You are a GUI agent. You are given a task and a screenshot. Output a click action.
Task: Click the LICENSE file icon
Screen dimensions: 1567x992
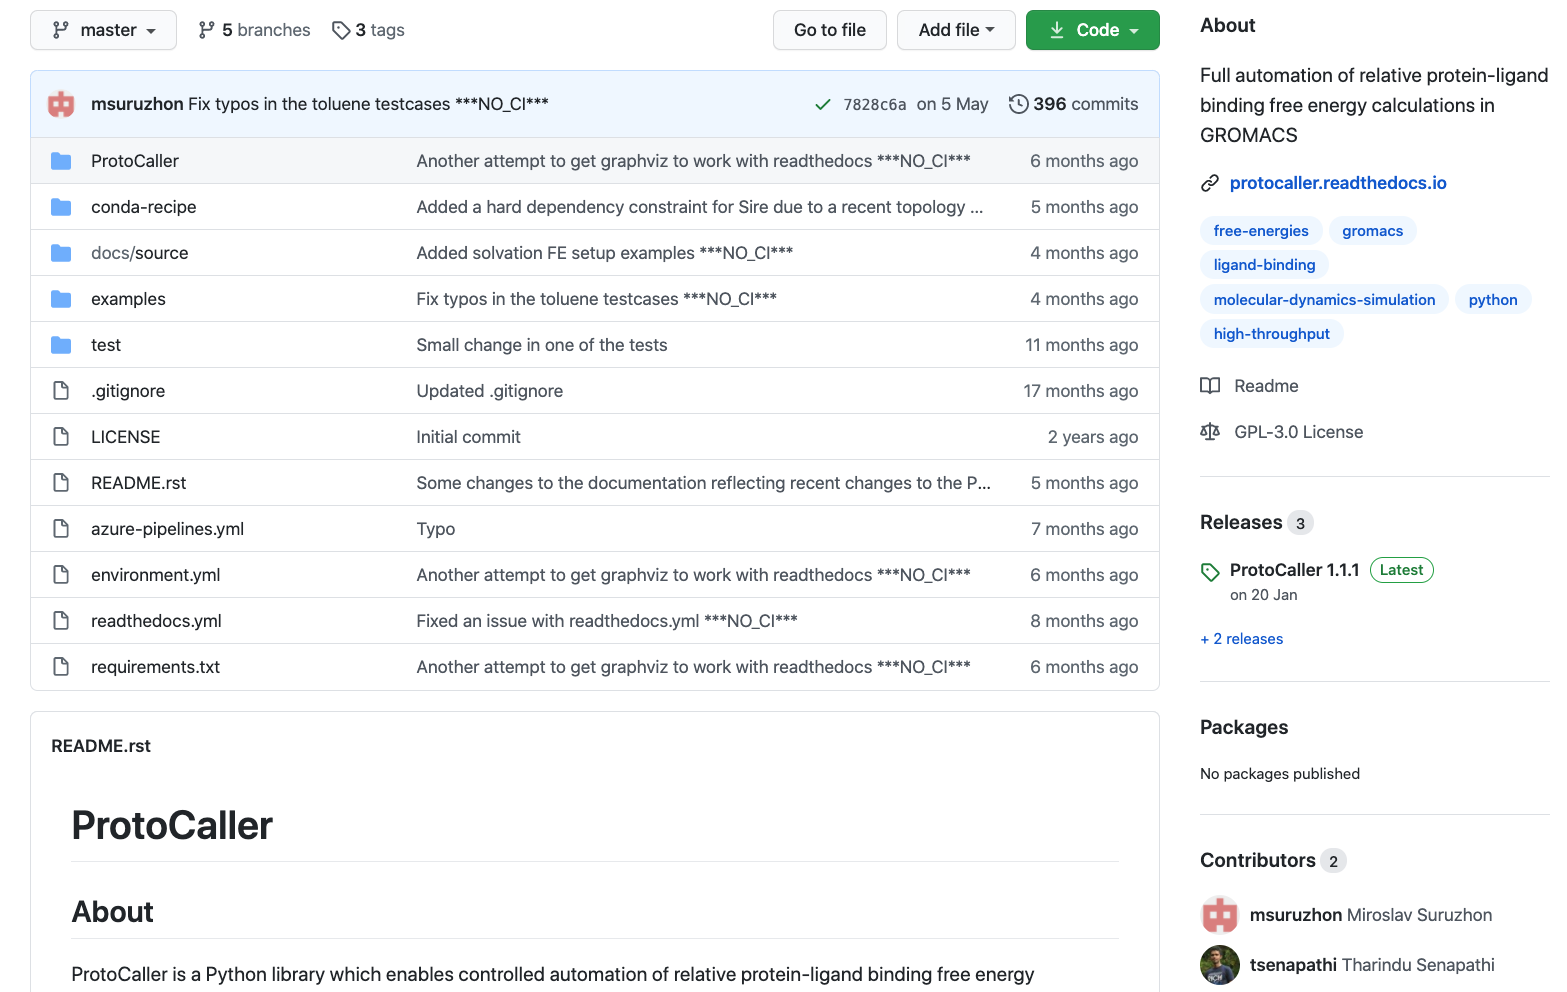(61, 437)
